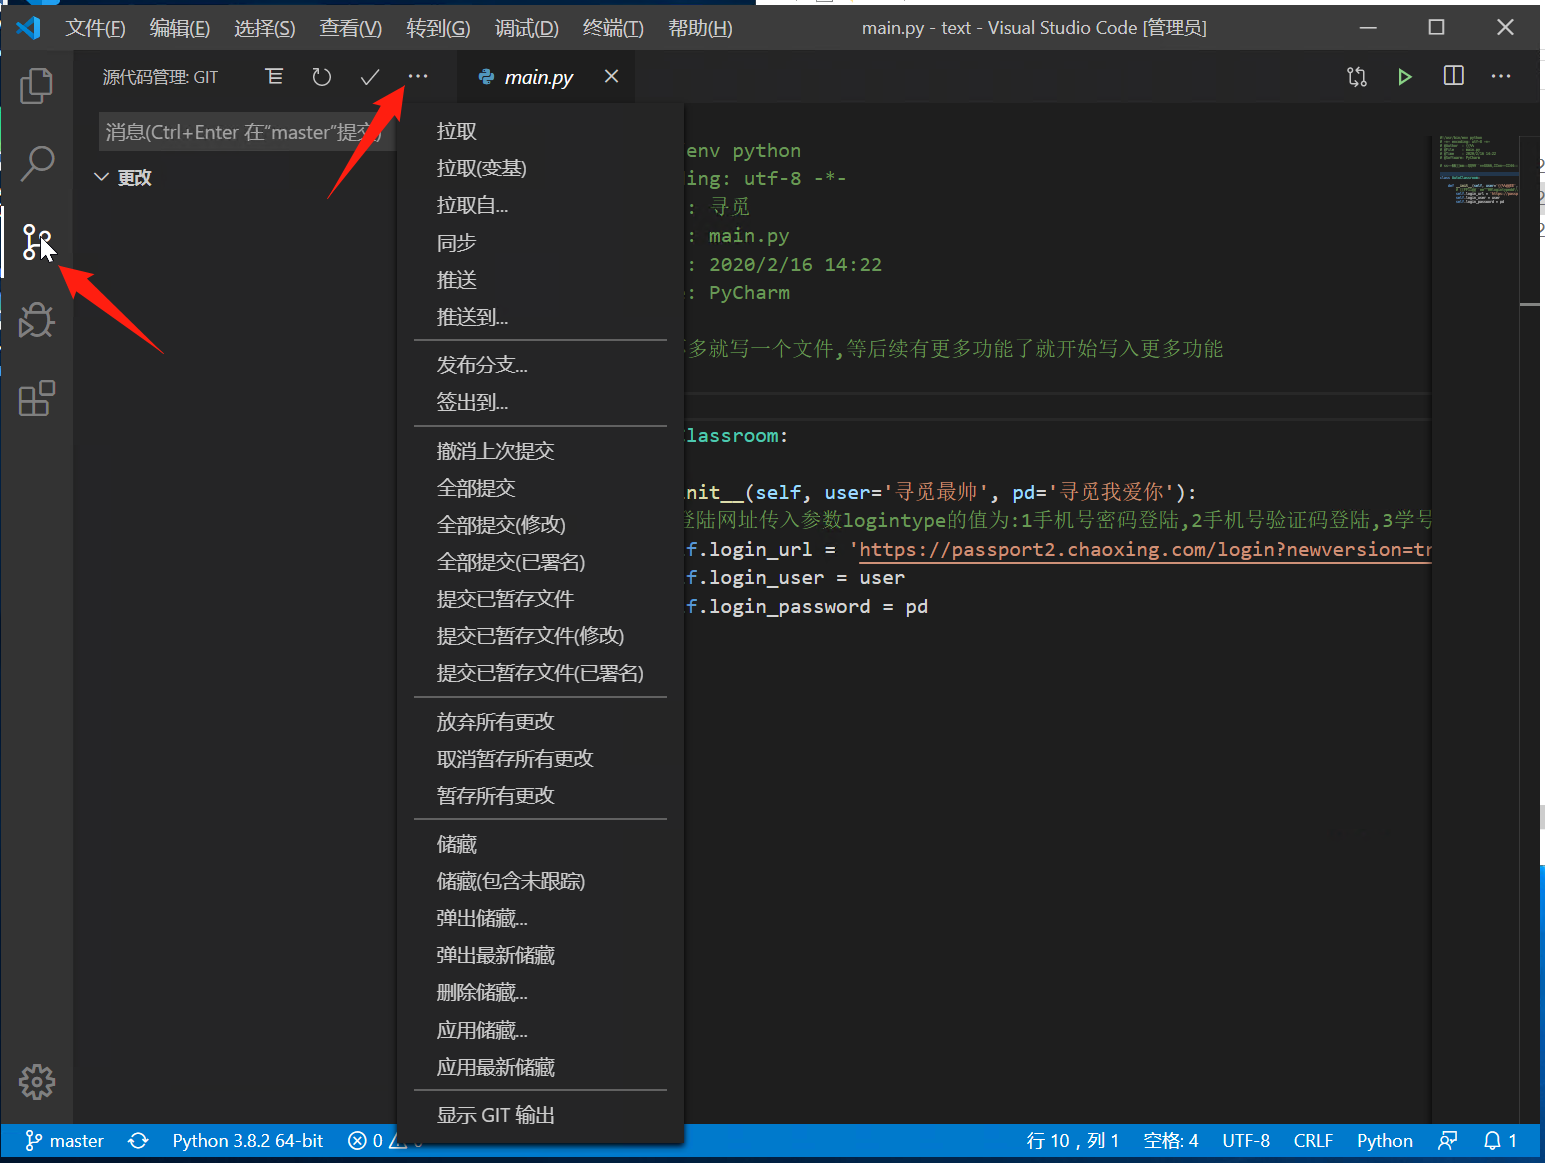Open the Search view in the activity bar

(37, 164)
